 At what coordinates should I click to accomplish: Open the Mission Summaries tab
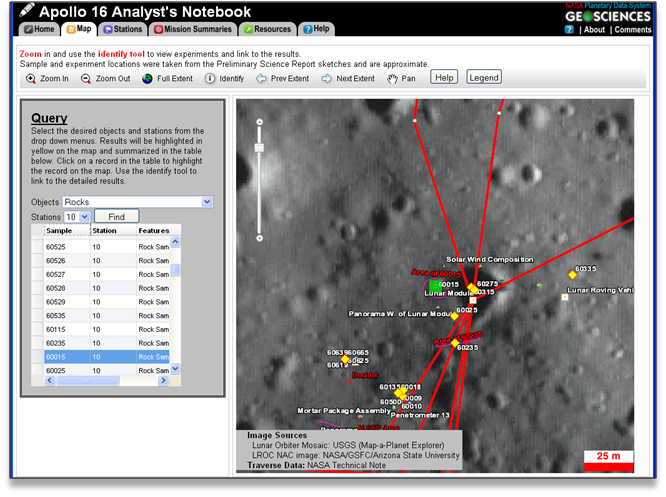pos(193,29)
